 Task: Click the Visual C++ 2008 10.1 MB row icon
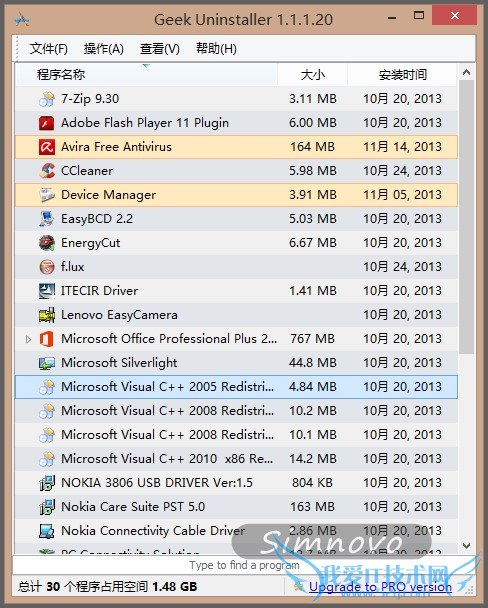coord(47,435)
